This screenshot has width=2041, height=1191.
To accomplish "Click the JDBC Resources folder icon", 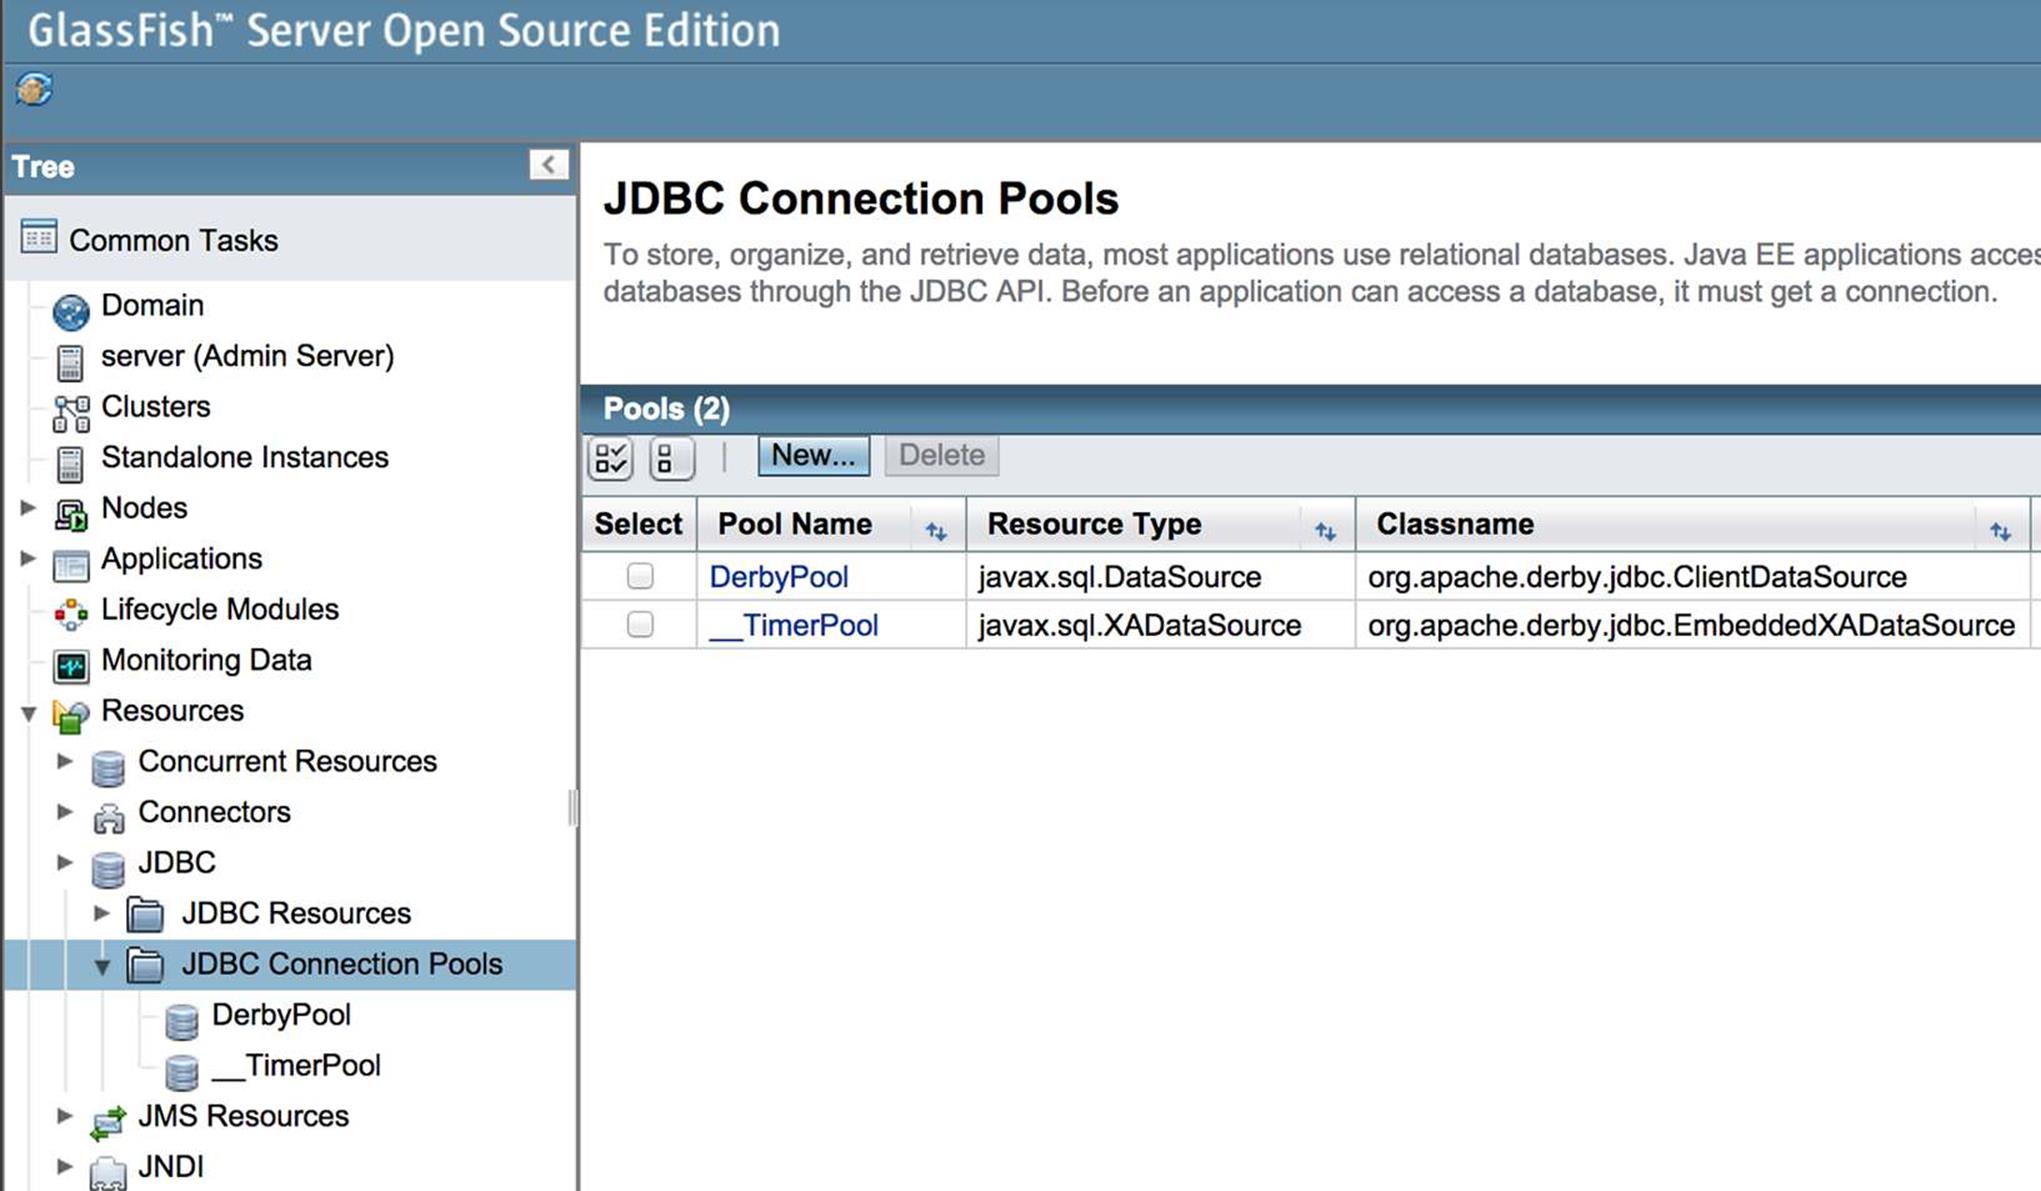I will pos(145,914).
